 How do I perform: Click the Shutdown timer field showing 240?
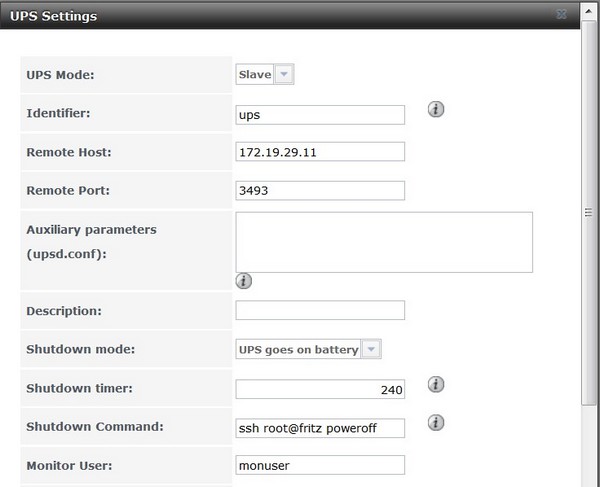coord(320,389)
